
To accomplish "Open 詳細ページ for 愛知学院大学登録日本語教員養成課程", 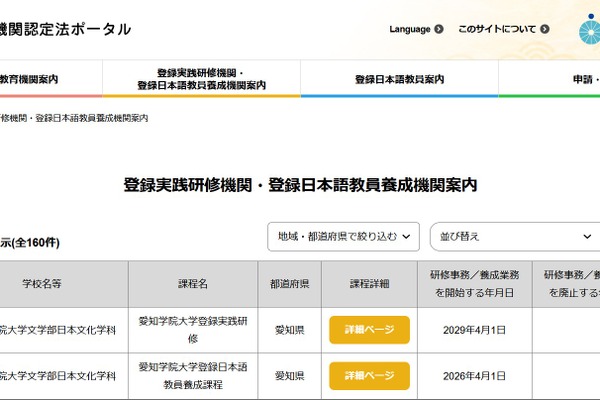I will 369,376.
